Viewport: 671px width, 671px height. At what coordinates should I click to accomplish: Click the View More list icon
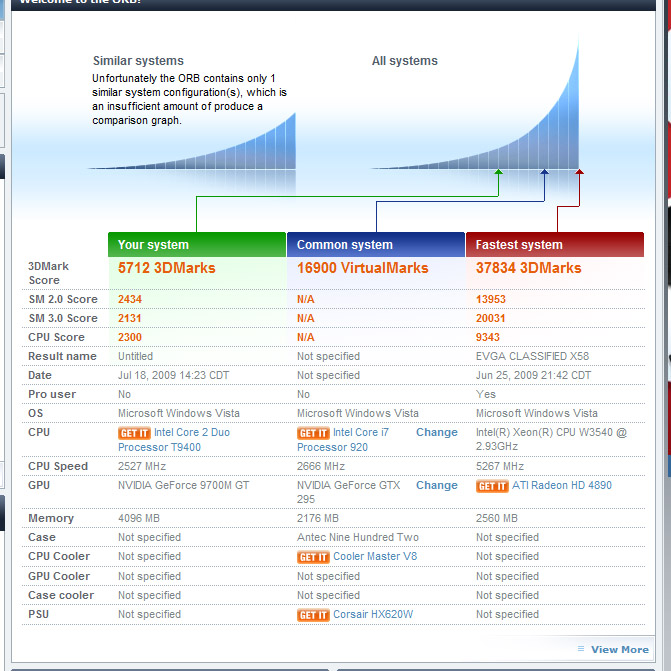coord(581,649)
